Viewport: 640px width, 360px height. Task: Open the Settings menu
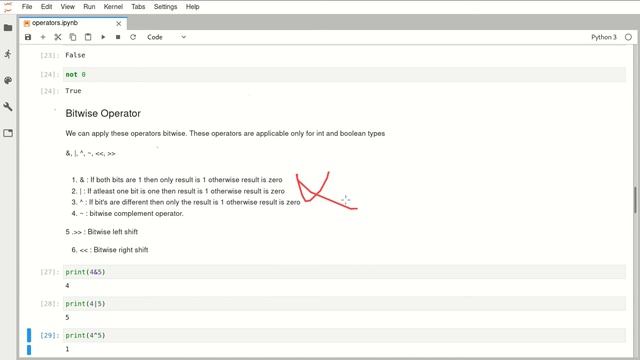pyautogui.click(x=165, y=7)
